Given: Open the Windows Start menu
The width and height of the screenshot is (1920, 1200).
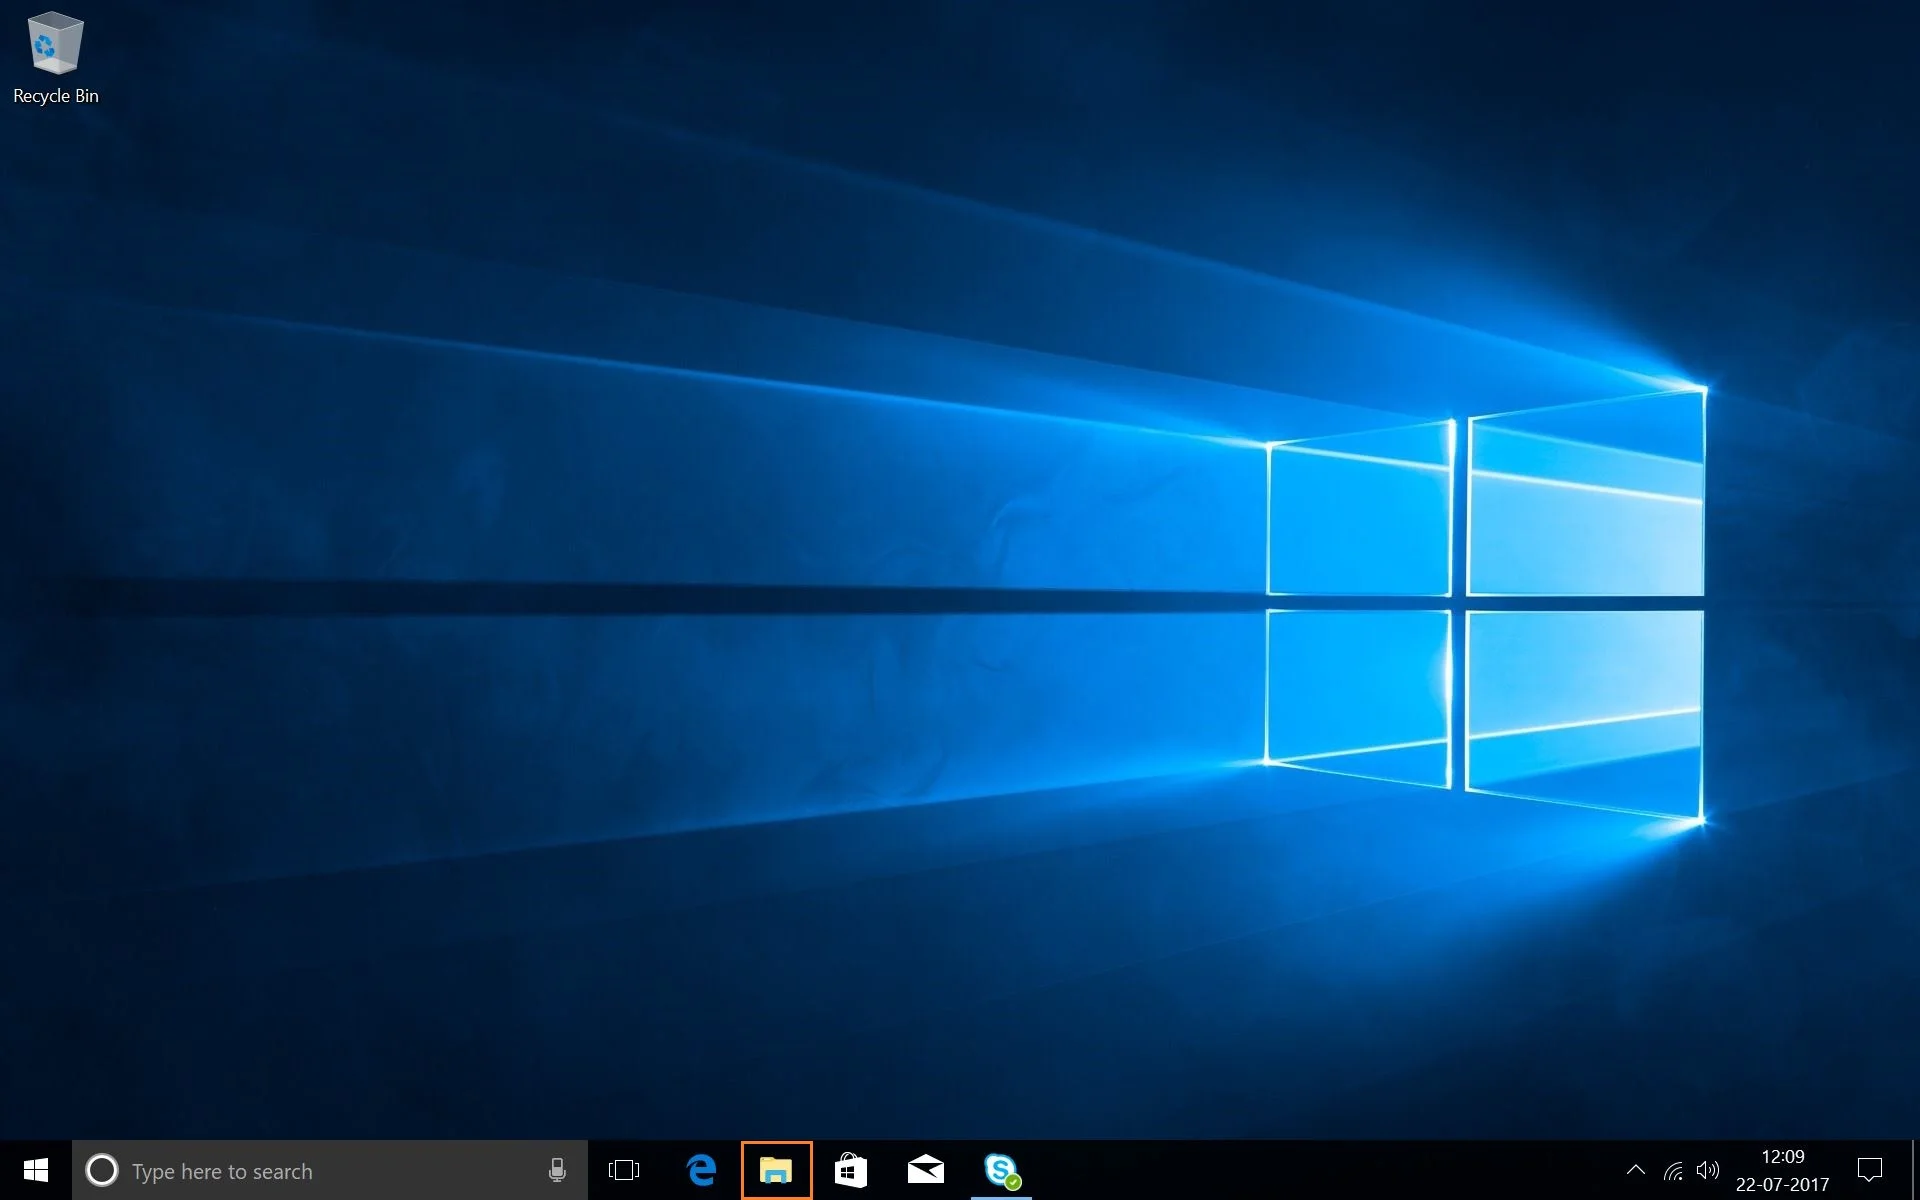Looking at the screenshot, I should tap(36, 1170).
